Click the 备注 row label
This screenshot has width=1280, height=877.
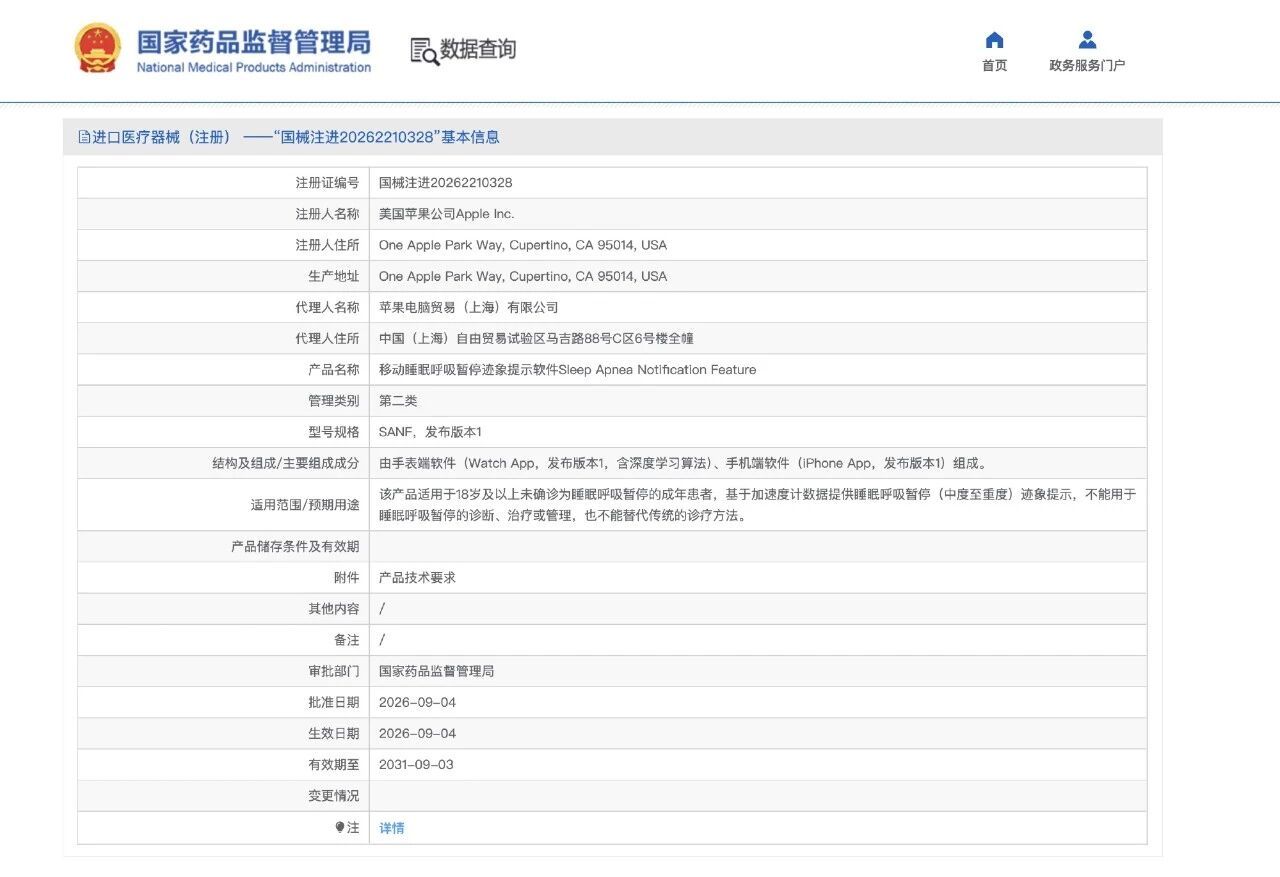pyautogui.click(x=346, y=640)
